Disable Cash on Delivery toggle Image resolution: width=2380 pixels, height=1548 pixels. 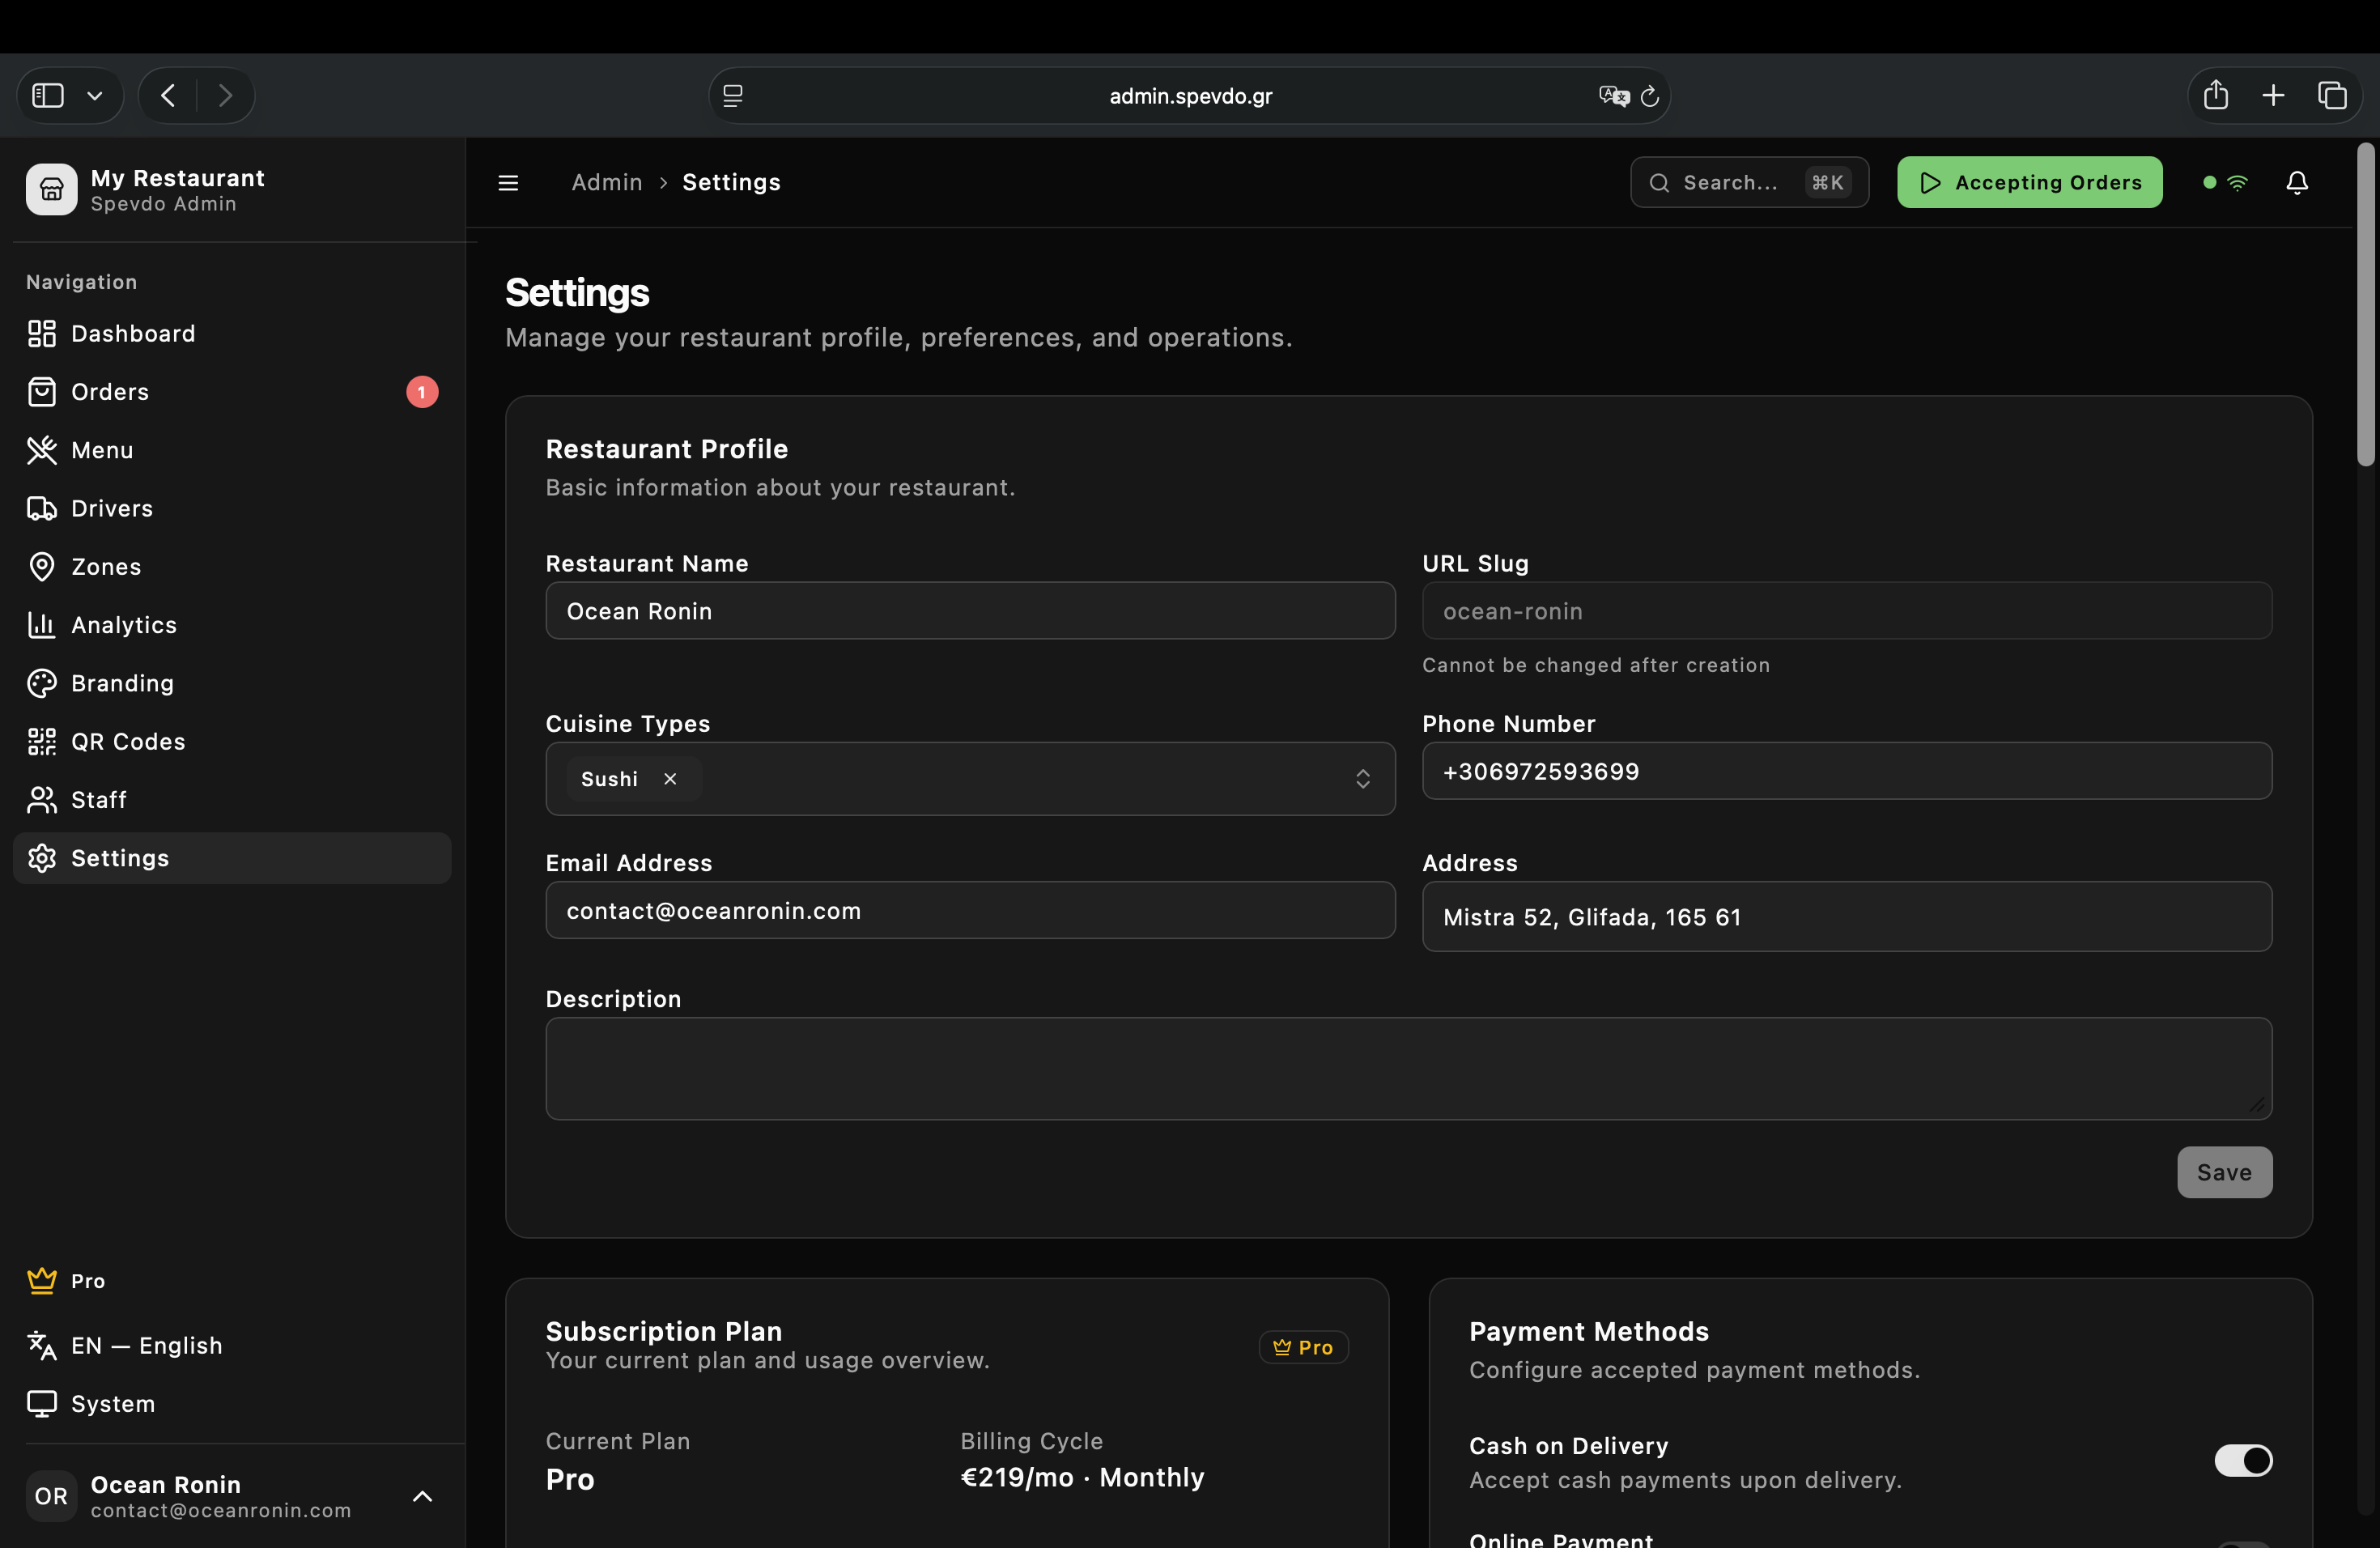[2242, 1460]
